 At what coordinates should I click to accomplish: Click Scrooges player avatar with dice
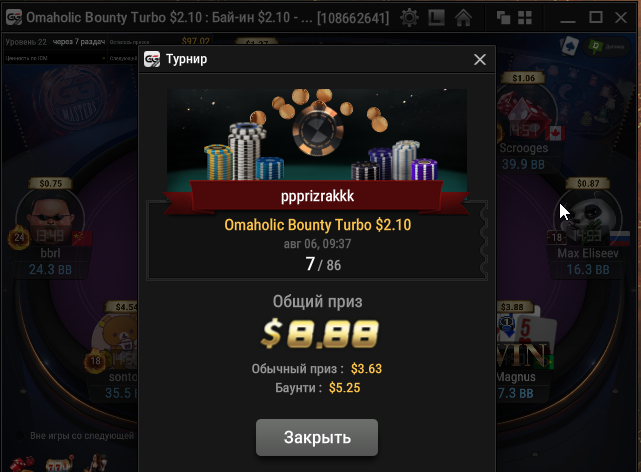click(x=524, y=112)
